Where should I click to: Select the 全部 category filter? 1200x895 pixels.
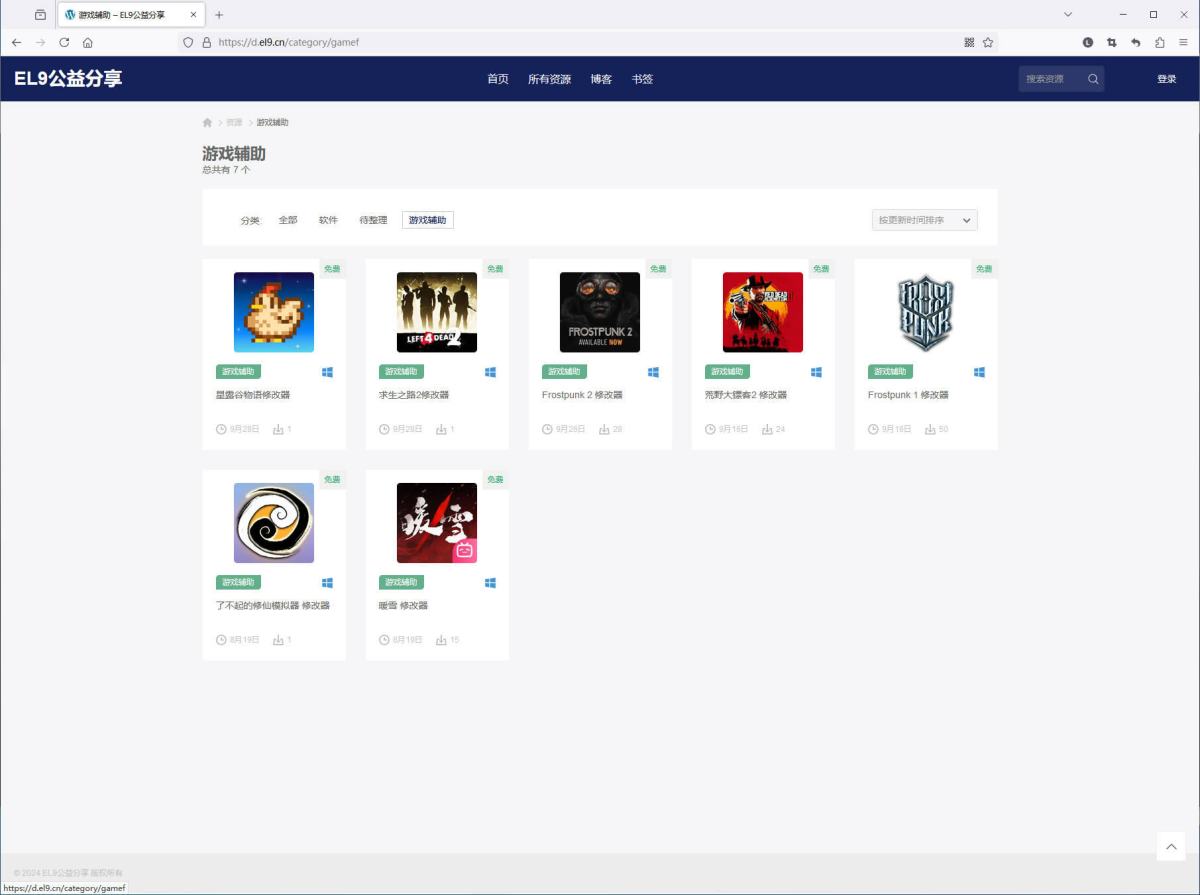288,220
